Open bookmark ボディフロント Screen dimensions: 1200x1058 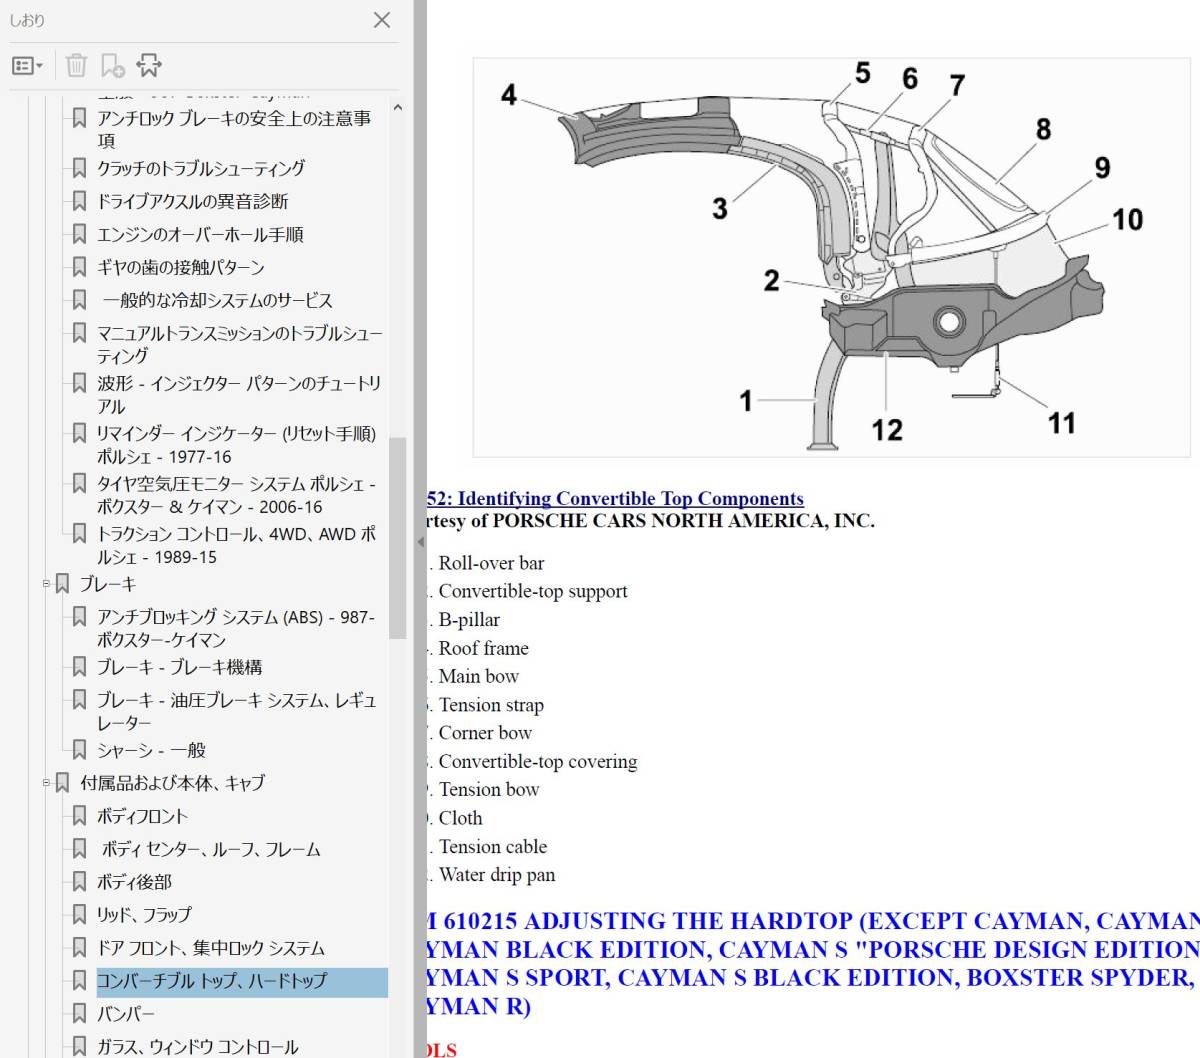pos(142,816)
